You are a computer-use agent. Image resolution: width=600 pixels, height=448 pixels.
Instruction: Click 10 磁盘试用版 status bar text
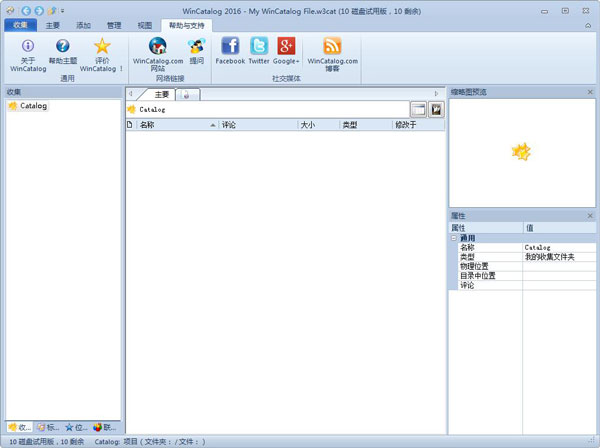click(47, 441)
